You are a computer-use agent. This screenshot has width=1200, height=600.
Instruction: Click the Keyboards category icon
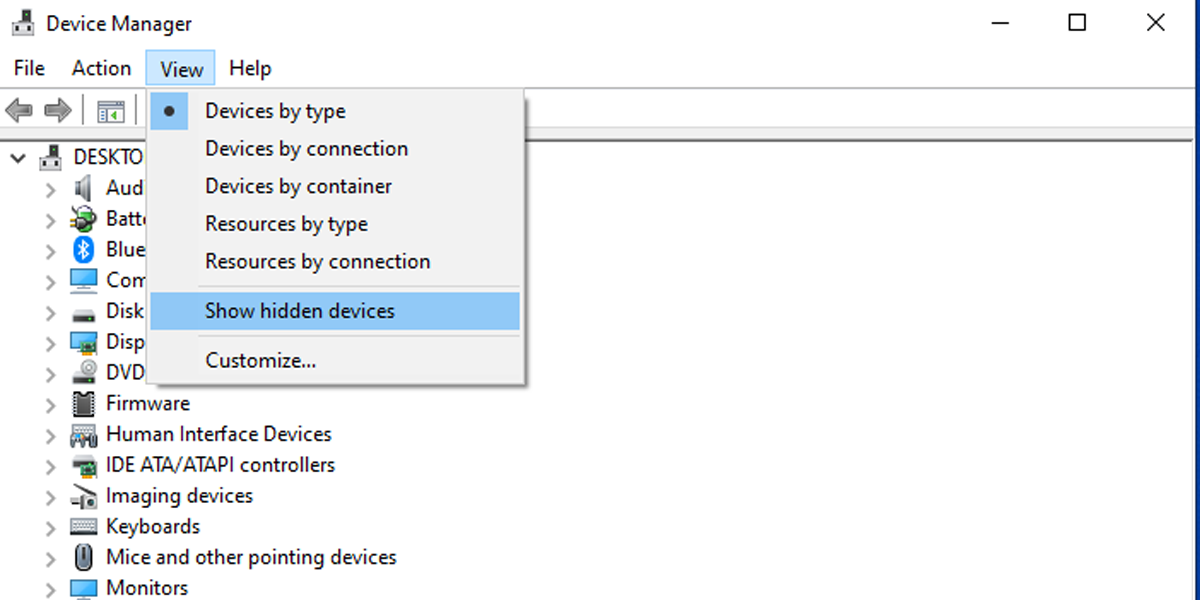click(x=84, y=527)
